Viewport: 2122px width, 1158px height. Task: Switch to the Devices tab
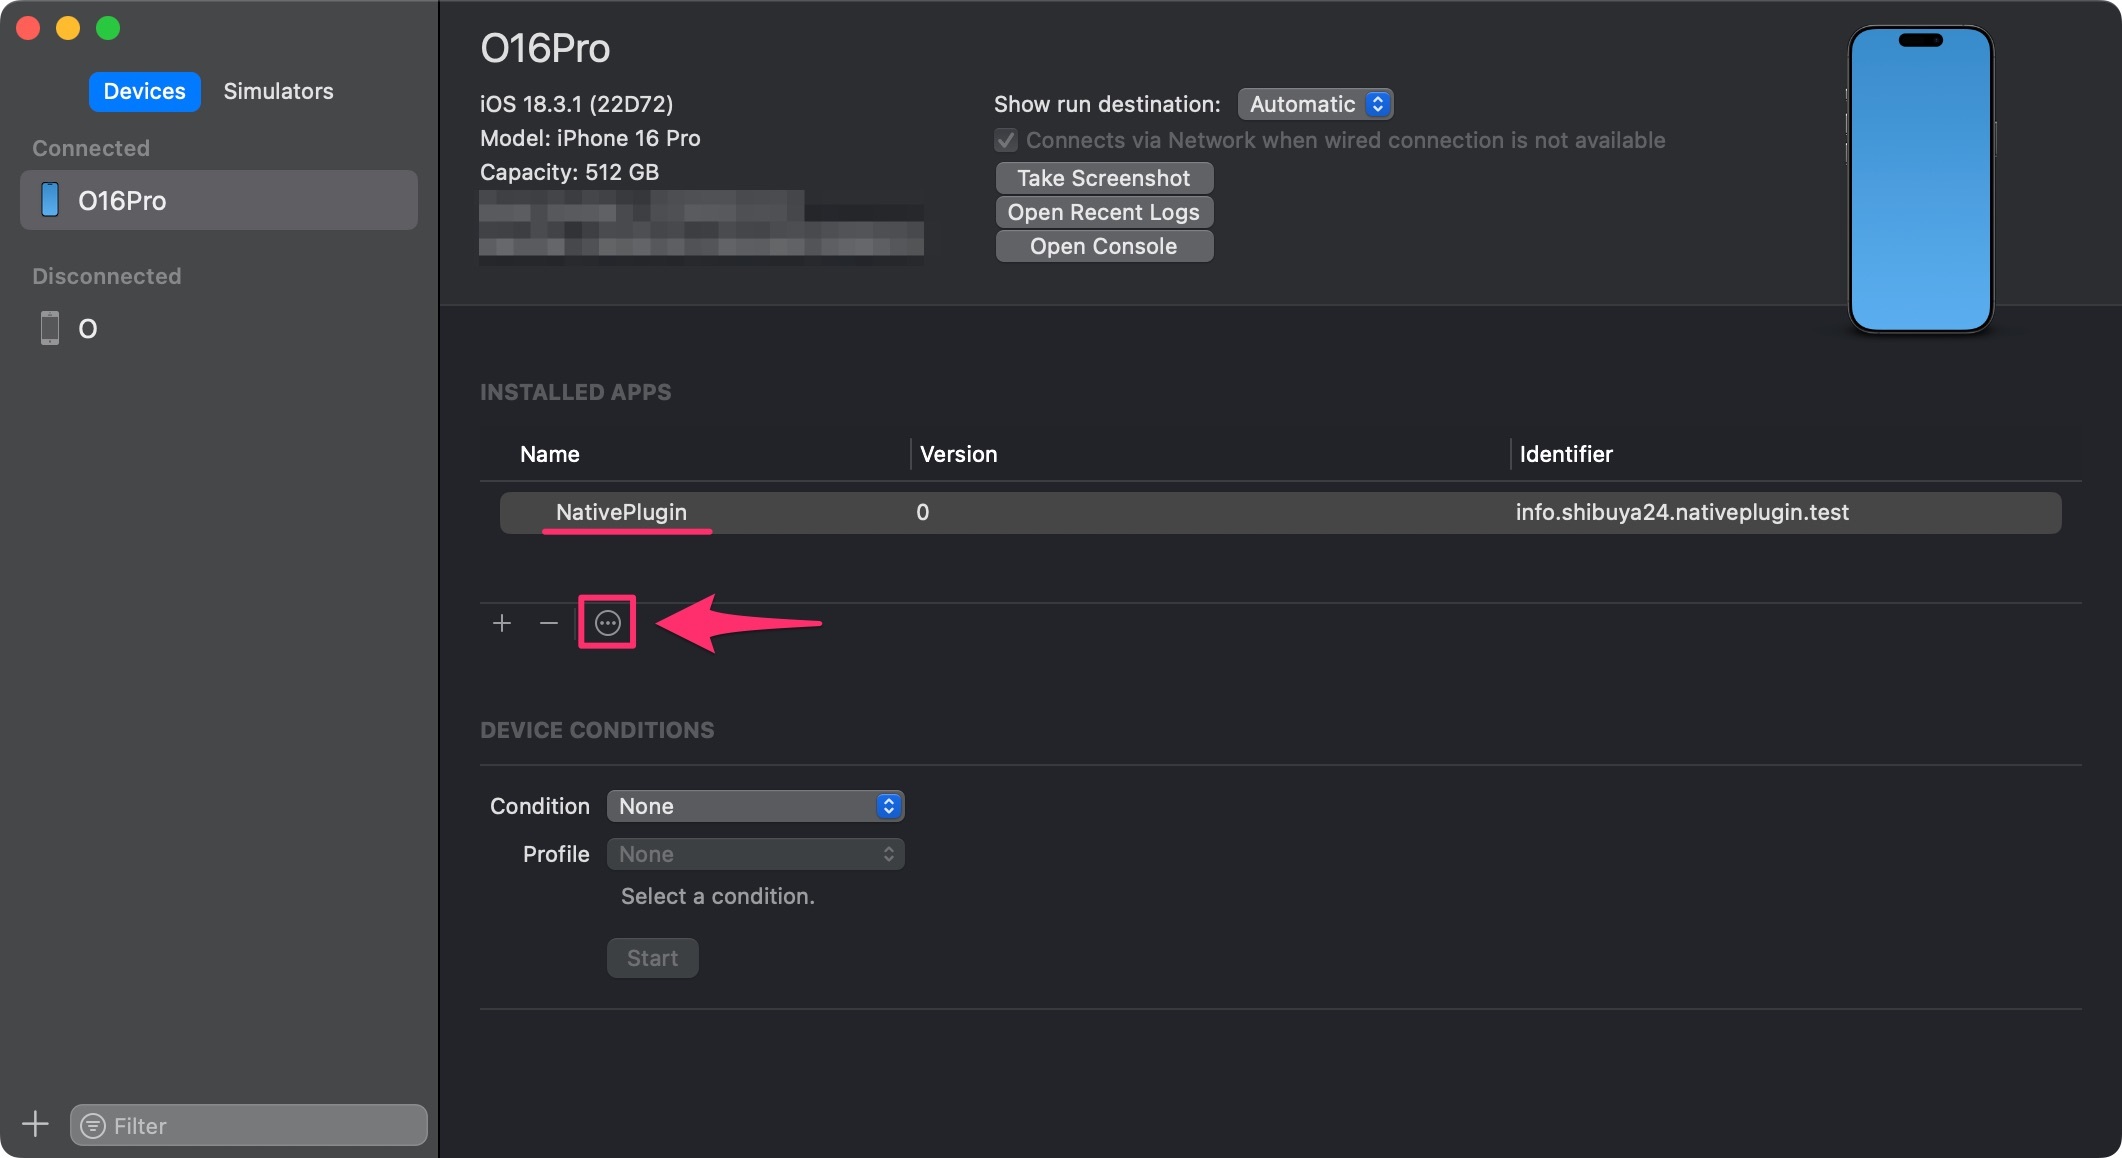point(145,91)
